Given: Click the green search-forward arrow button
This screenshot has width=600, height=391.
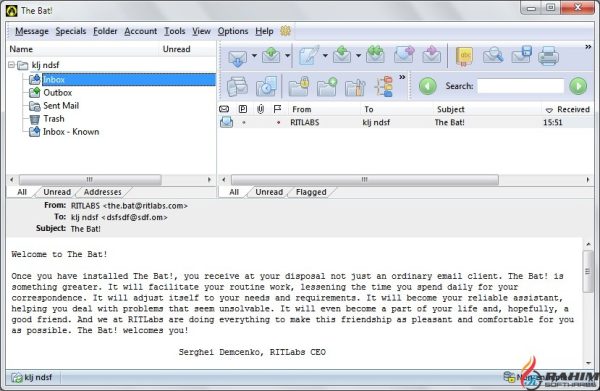Looking at the screenshot, I should [578, 86].
